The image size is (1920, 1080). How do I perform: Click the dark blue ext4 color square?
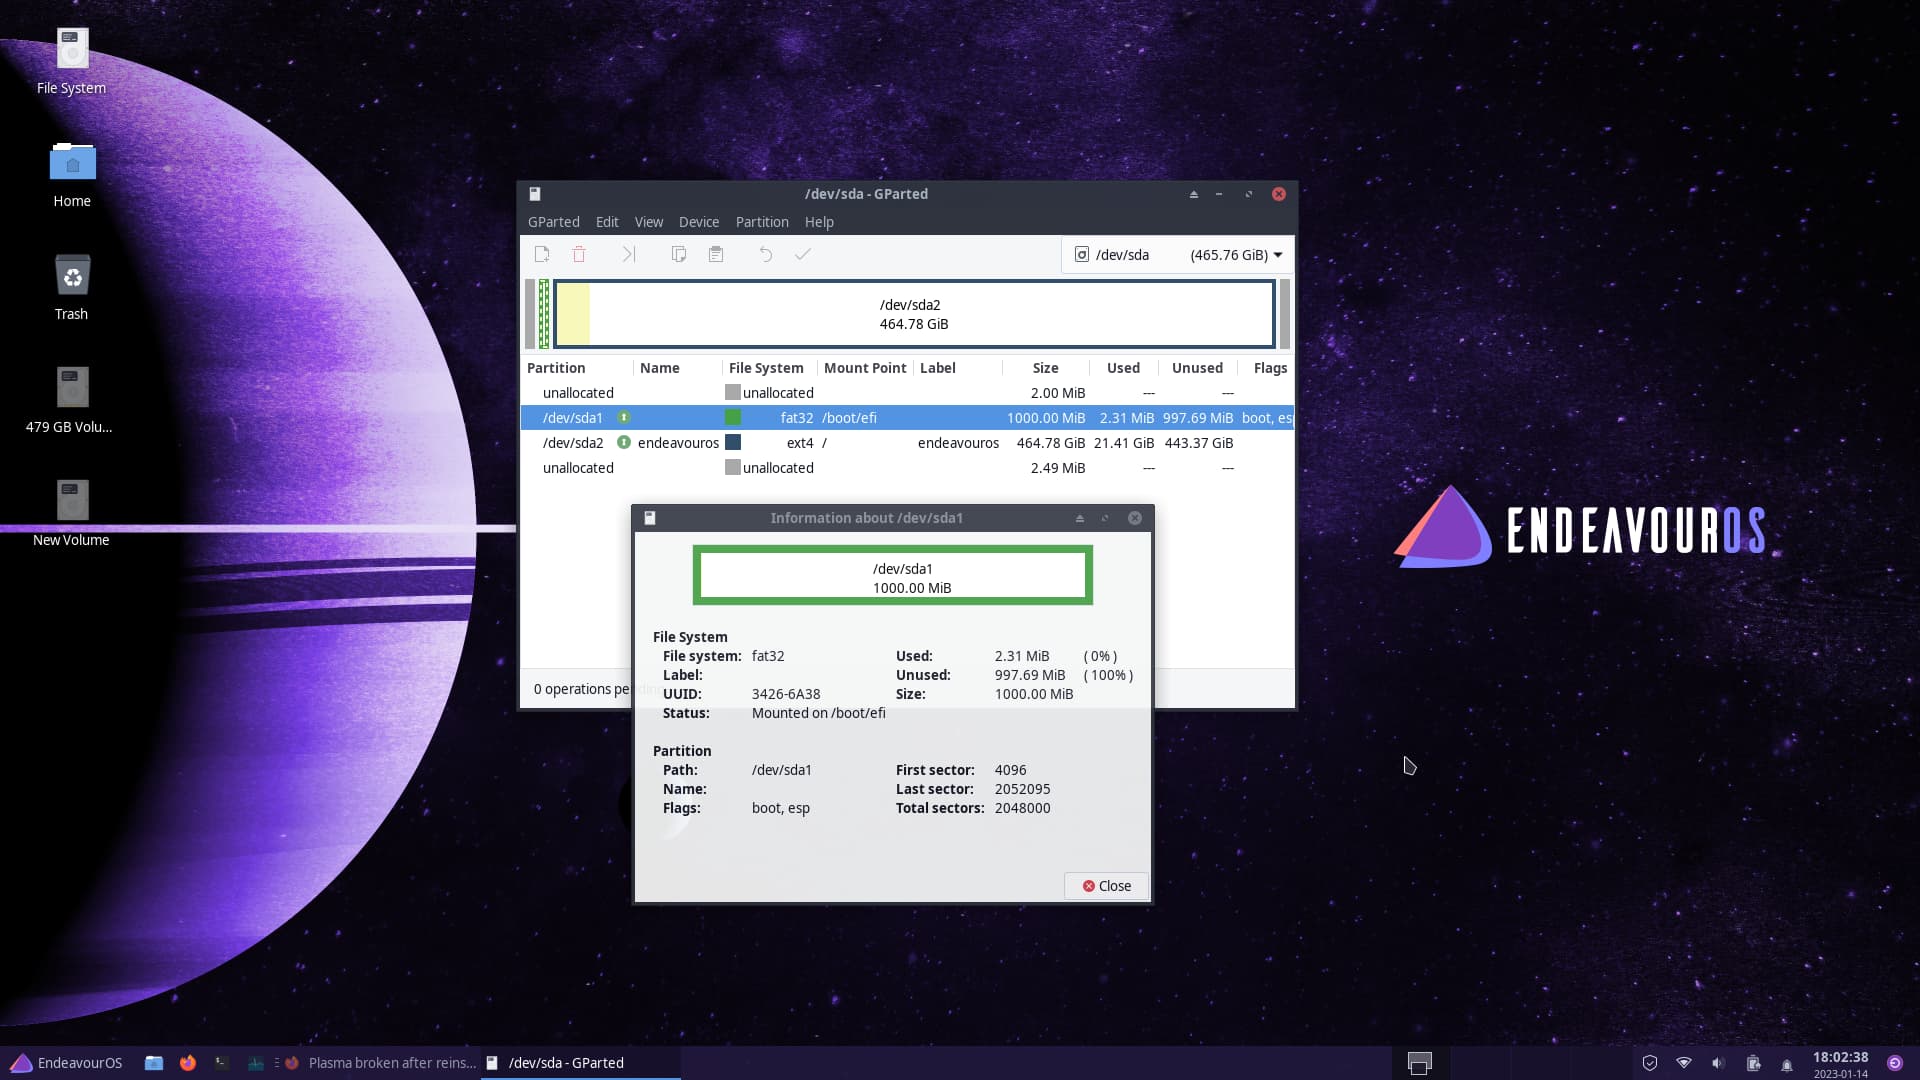click(733, 442)
